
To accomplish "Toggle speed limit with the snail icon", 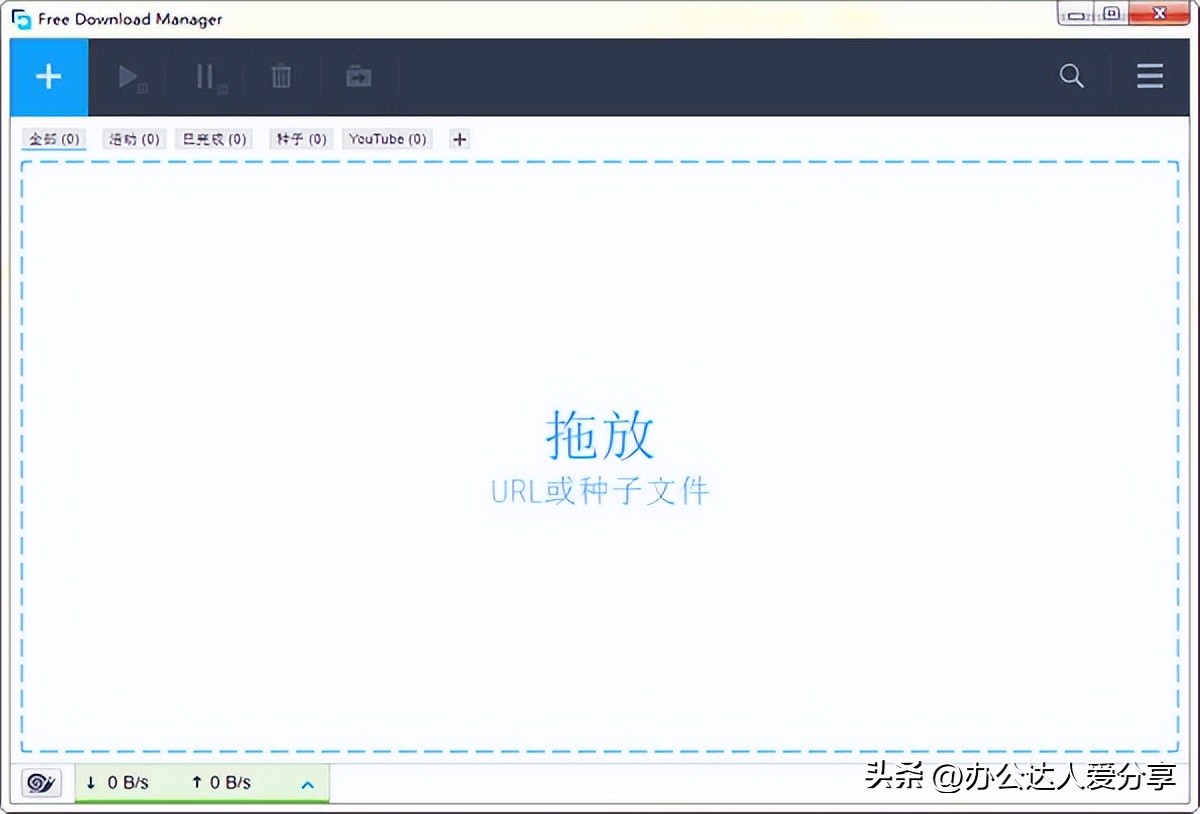I will point(41,783).
